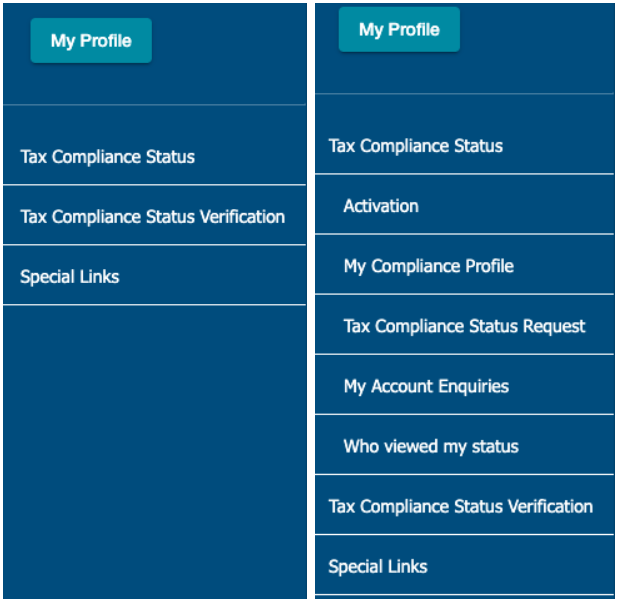Click My Profile button in the expanded menu panel
619x601 pixels.
click(399, 30)
